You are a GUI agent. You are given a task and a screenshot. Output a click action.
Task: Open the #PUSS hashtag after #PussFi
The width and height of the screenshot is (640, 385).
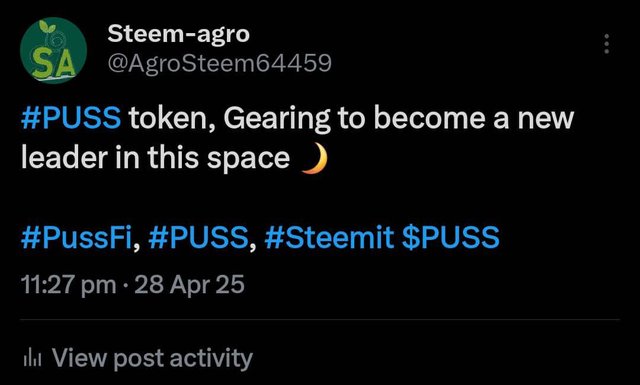point(198,238)
